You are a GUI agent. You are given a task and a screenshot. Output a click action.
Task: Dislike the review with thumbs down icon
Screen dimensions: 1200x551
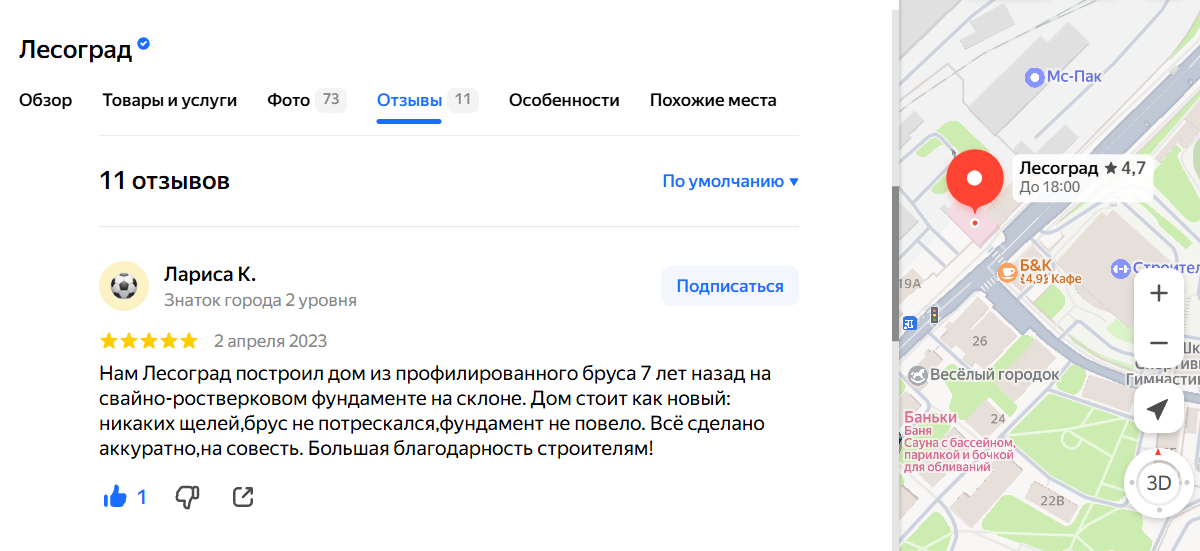click(x=187, y=497)
